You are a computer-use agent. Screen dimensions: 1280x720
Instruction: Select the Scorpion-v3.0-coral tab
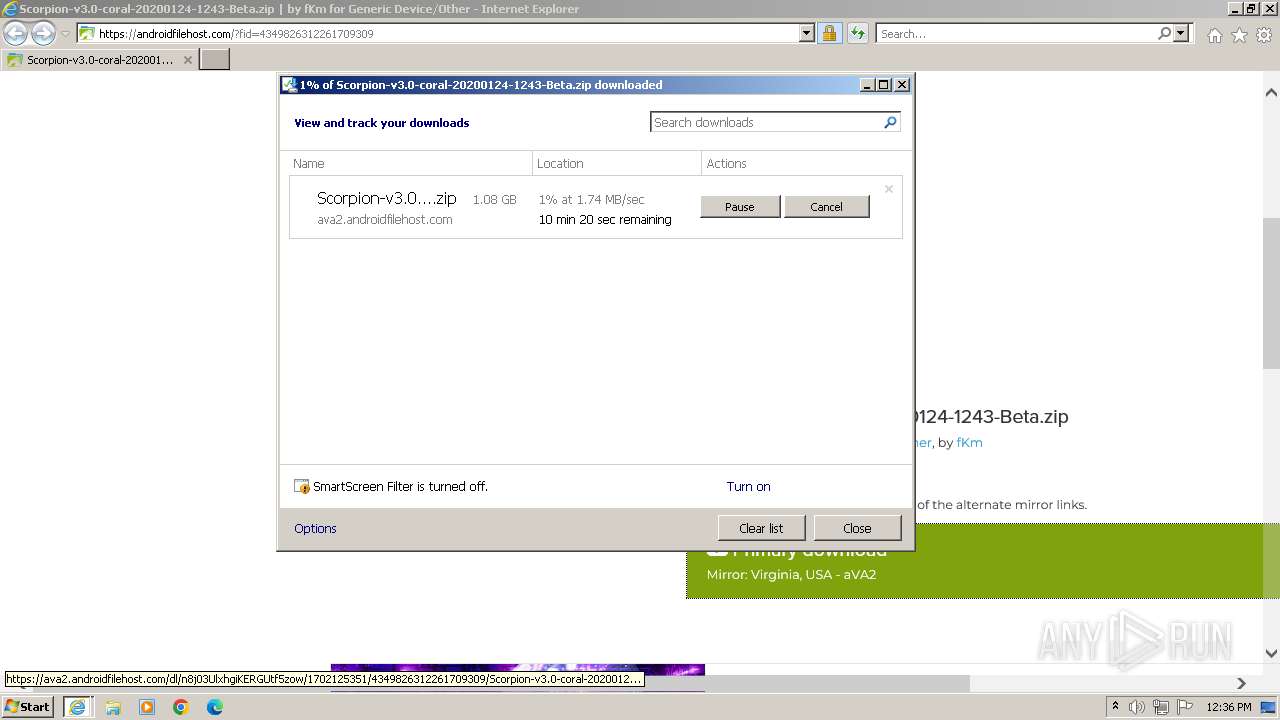click(x=99, y=60)
